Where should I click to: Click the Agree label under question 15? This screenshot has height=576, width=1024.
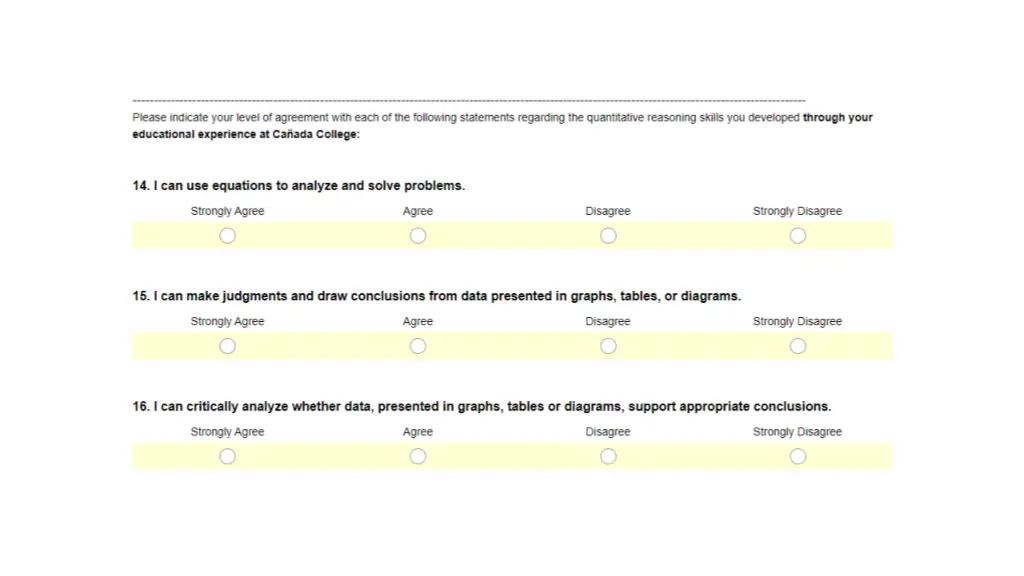418,321
